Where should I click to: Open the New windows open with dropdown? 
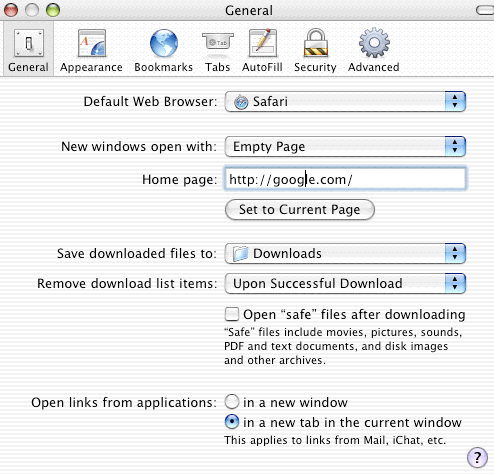[345, 146]
